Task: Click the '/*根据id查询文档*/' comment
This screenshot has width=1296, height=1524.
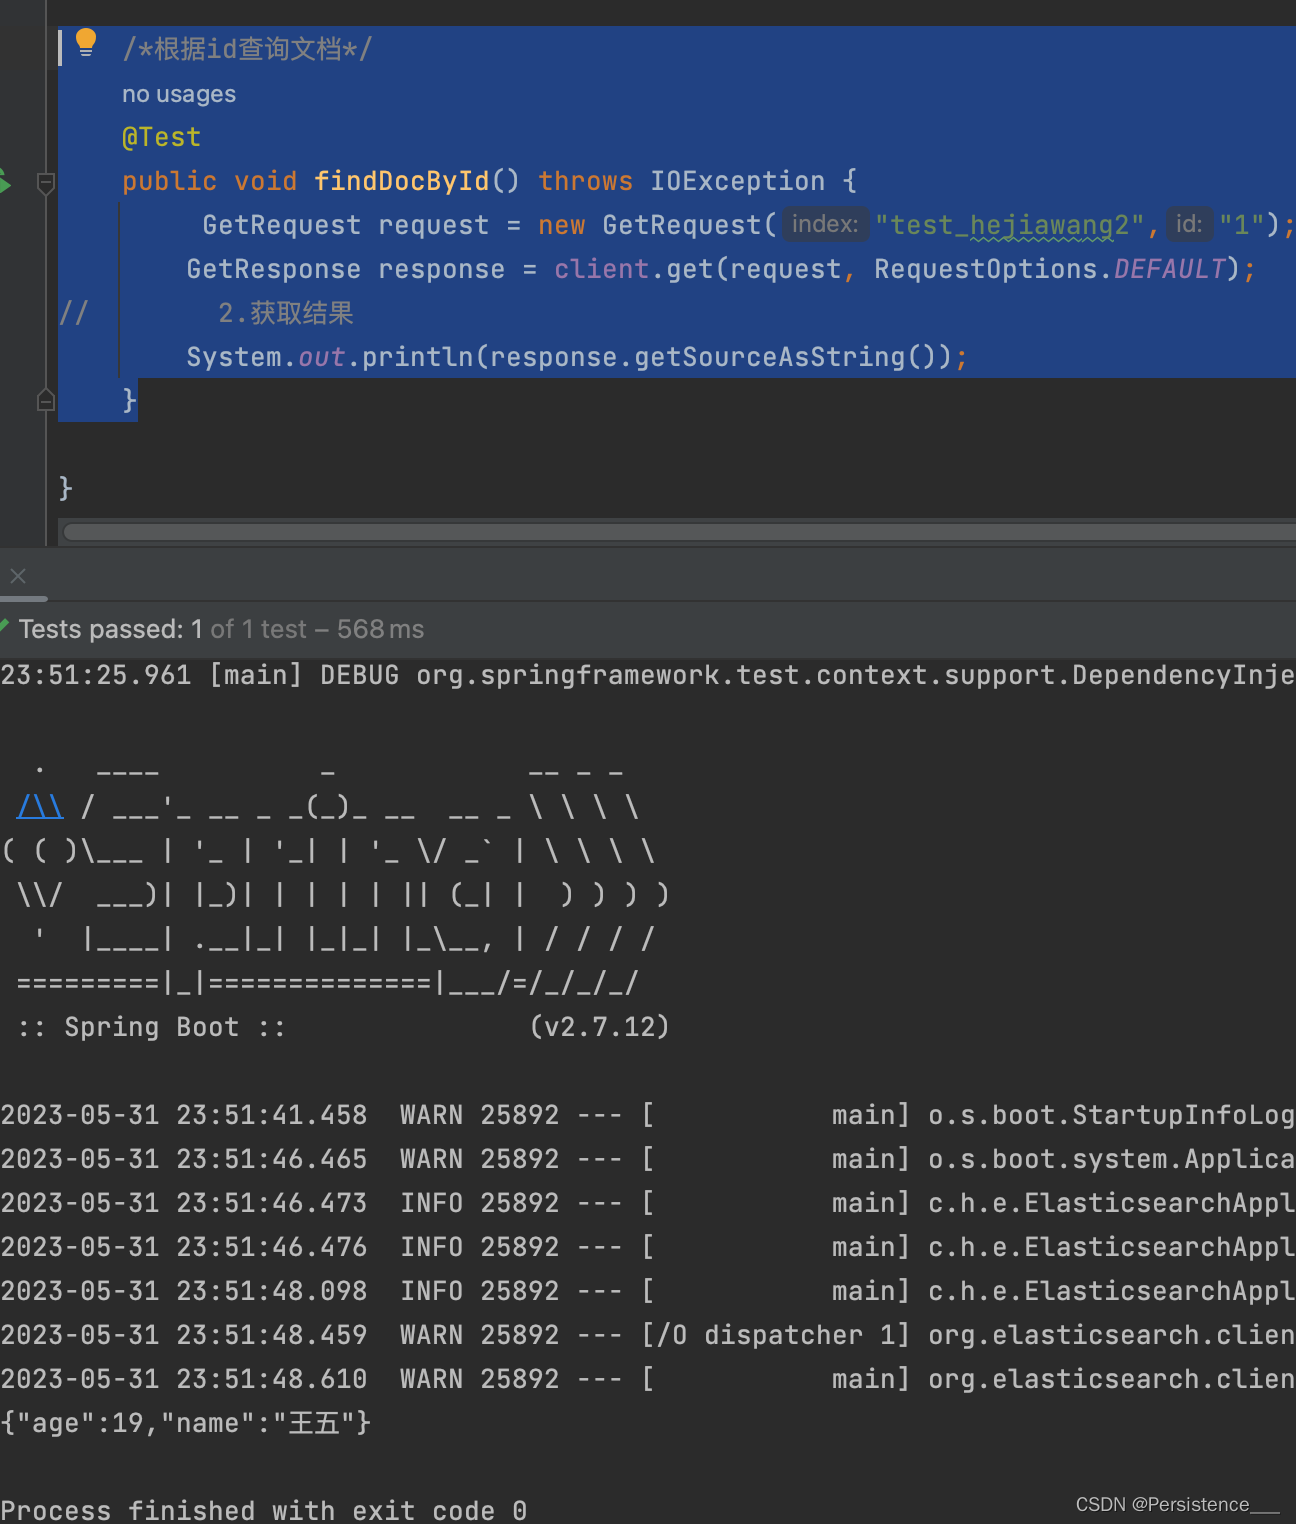Action: (247, 49)
